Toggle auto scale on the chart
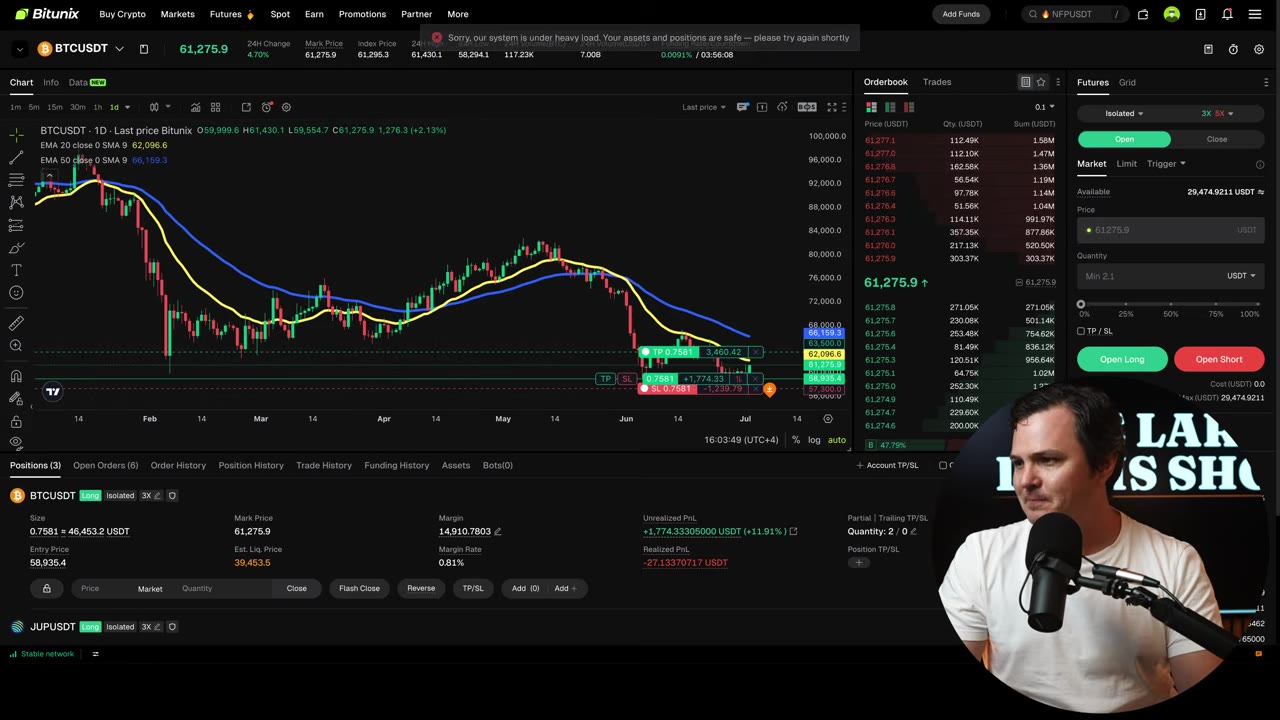Viewport: 1280px width, 720px height. (837, 440)
